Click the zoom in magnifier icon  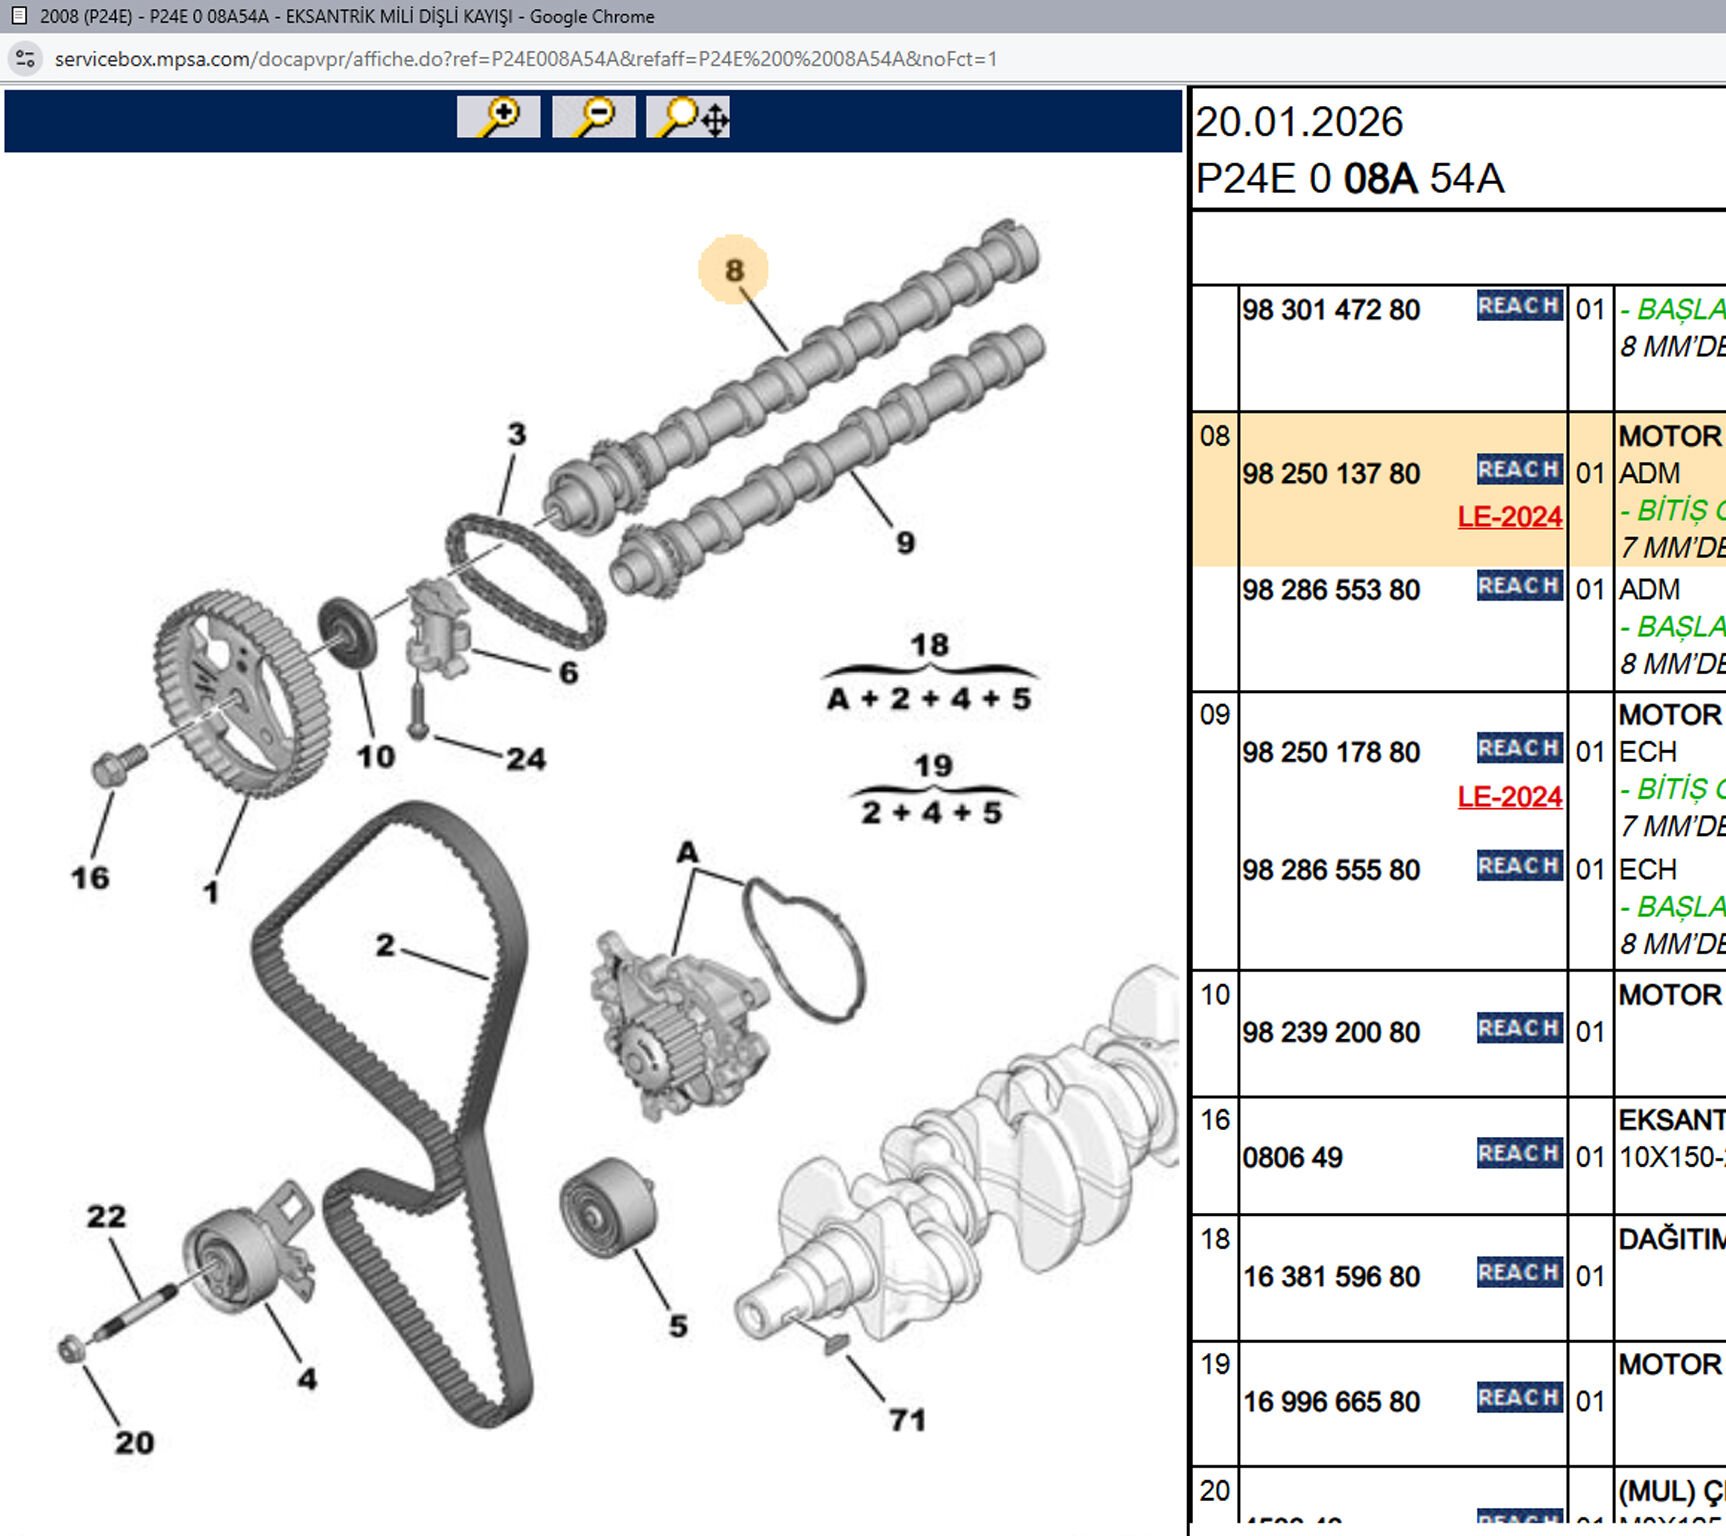(x=498, y=117)
